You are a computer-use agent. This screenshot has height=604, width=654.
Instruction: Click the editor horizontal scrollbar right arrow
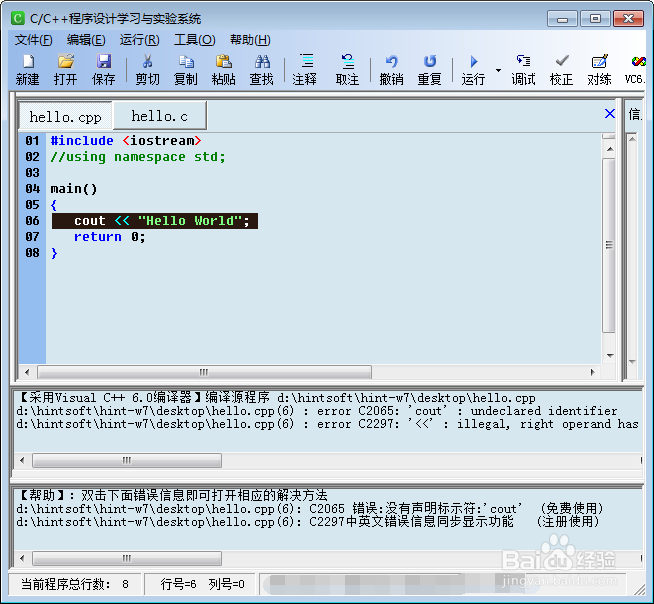pos(592,372)
